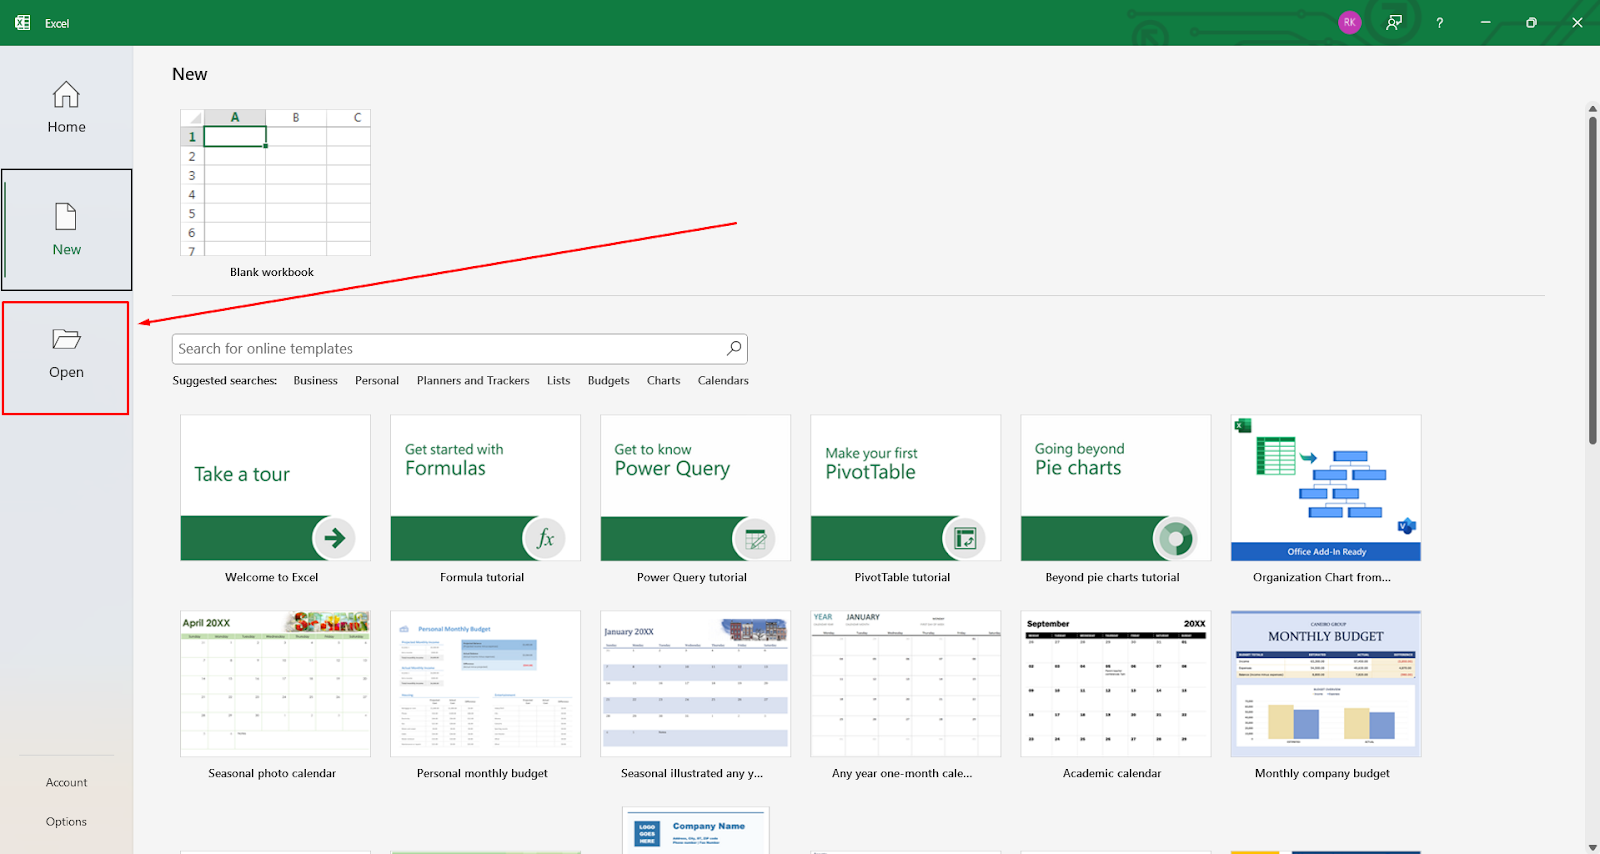Open the Personal monthly budget template
The width and height of the screenshot is (1600, 854).
(x=485, y=684)
